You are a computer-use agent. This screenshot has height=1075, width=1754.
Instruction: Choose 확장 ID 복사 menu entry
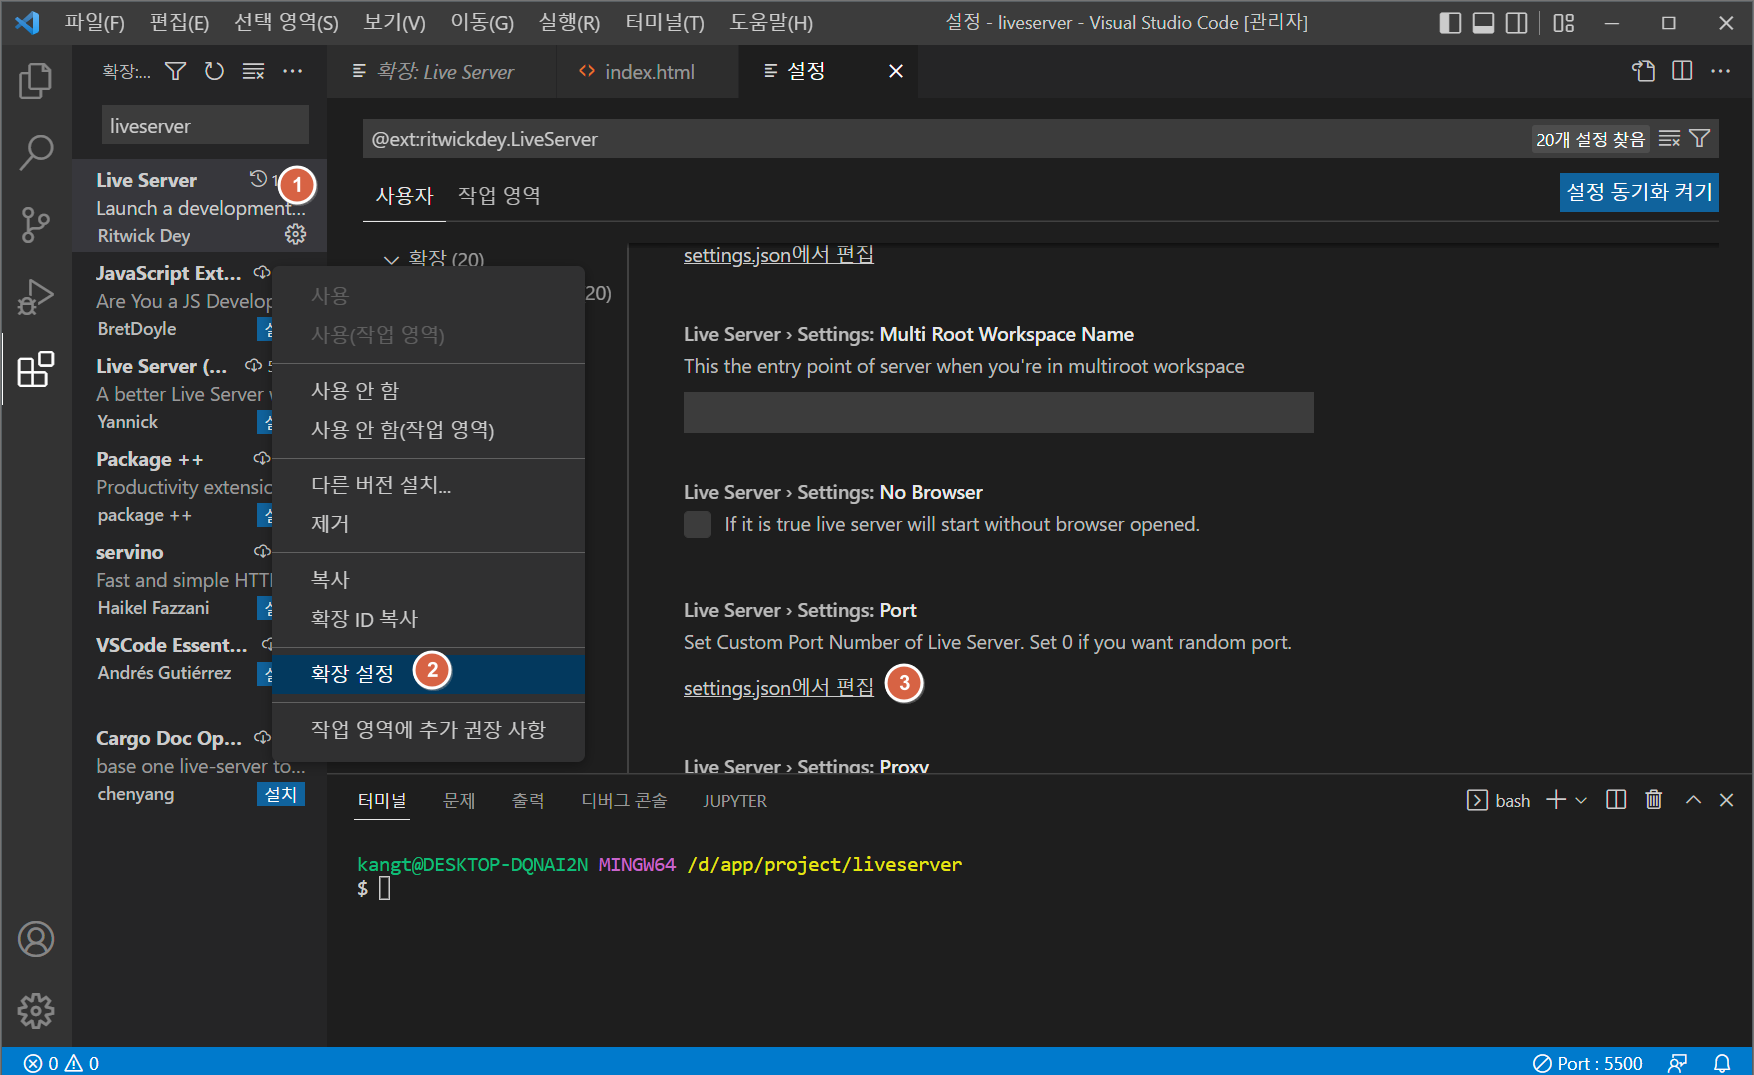pos(428,618)
